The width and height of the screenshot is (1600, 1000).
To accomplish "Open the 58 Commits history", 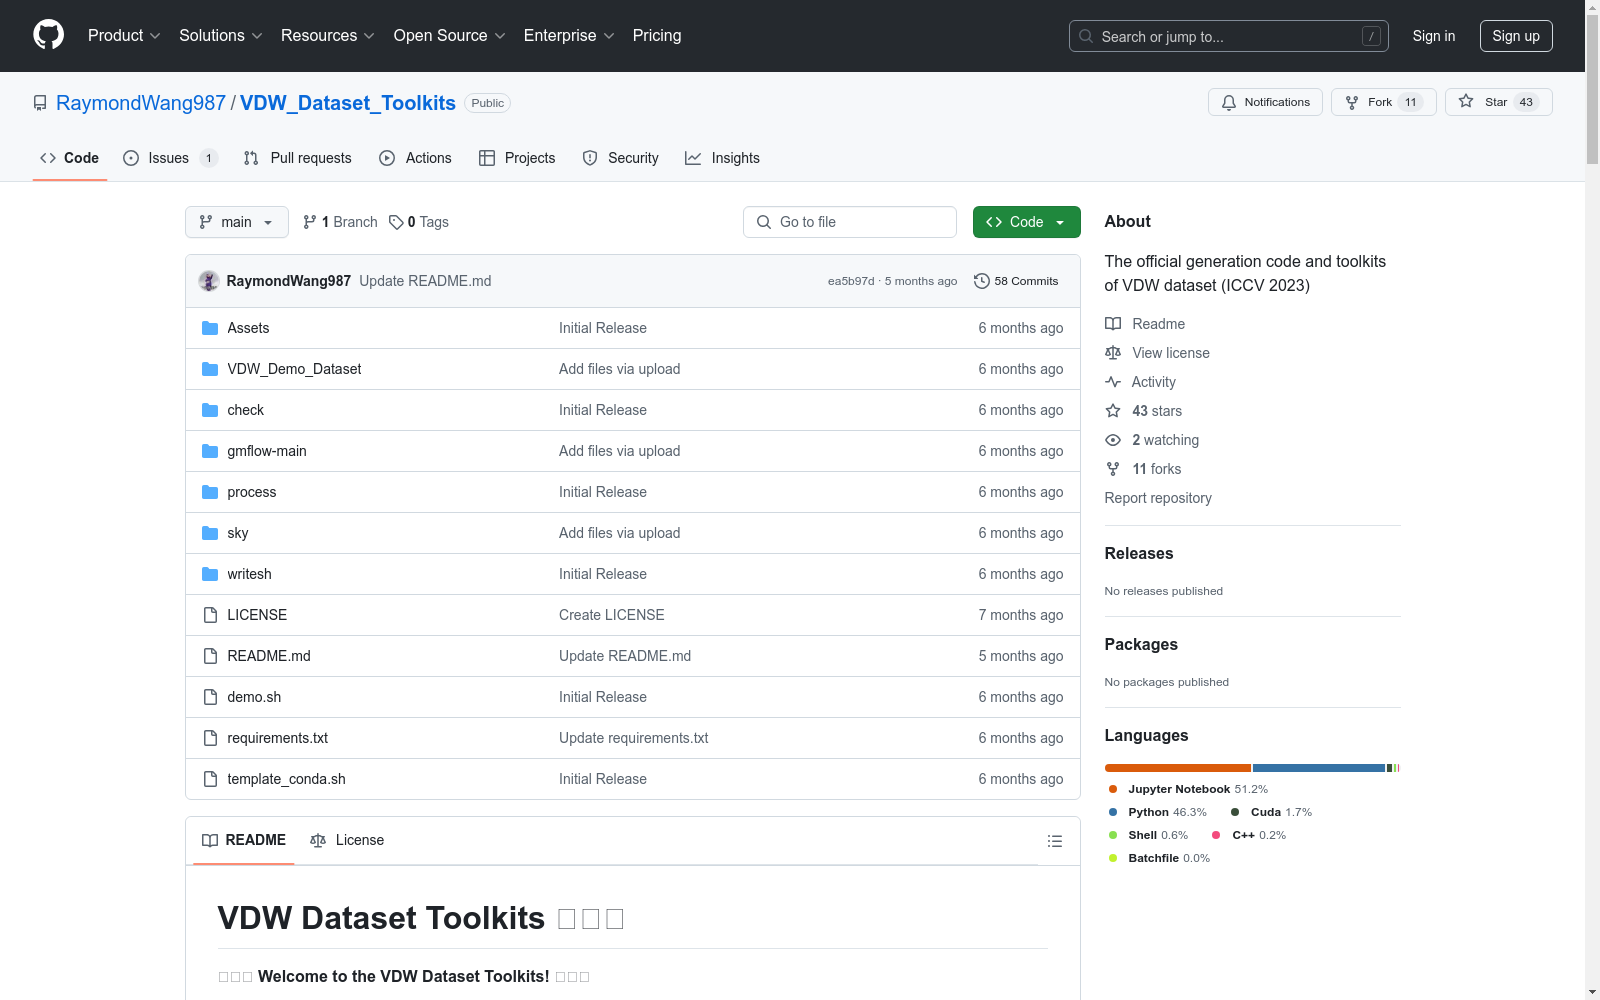I will 1016,281.
